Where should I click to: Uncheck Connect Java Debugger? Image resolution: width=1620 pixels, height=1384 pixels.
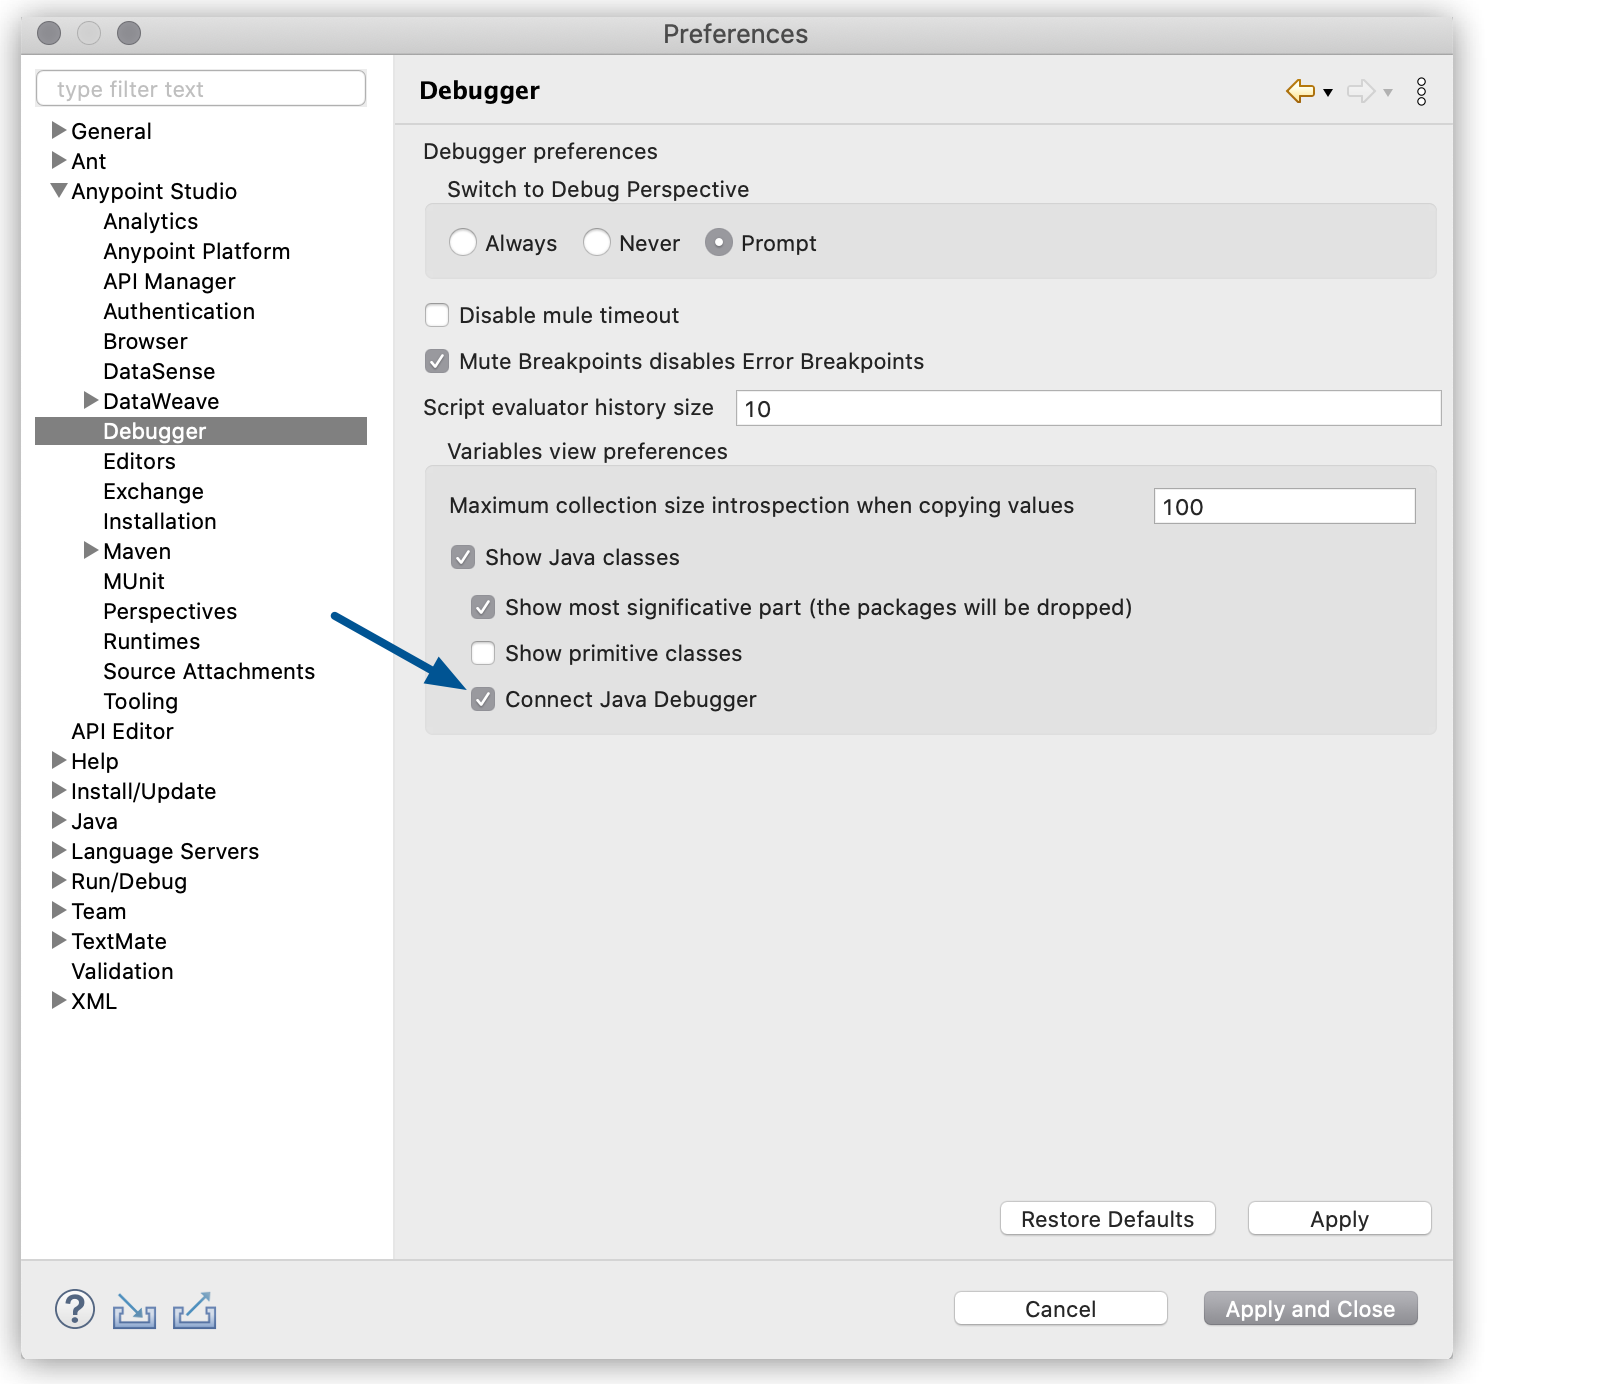tap(483, 699)
